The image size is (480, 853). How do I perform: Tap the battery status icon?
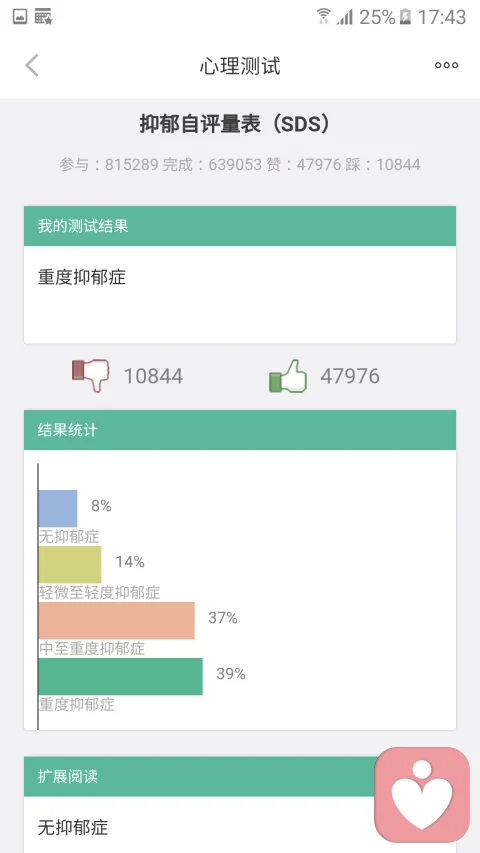[x=405, y=17]
